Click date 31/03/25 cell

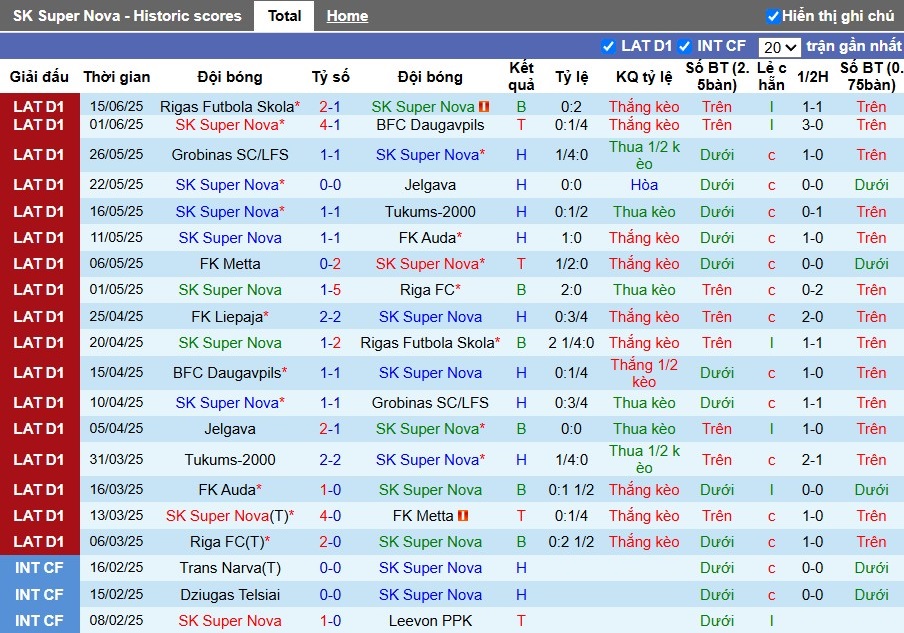116,459
